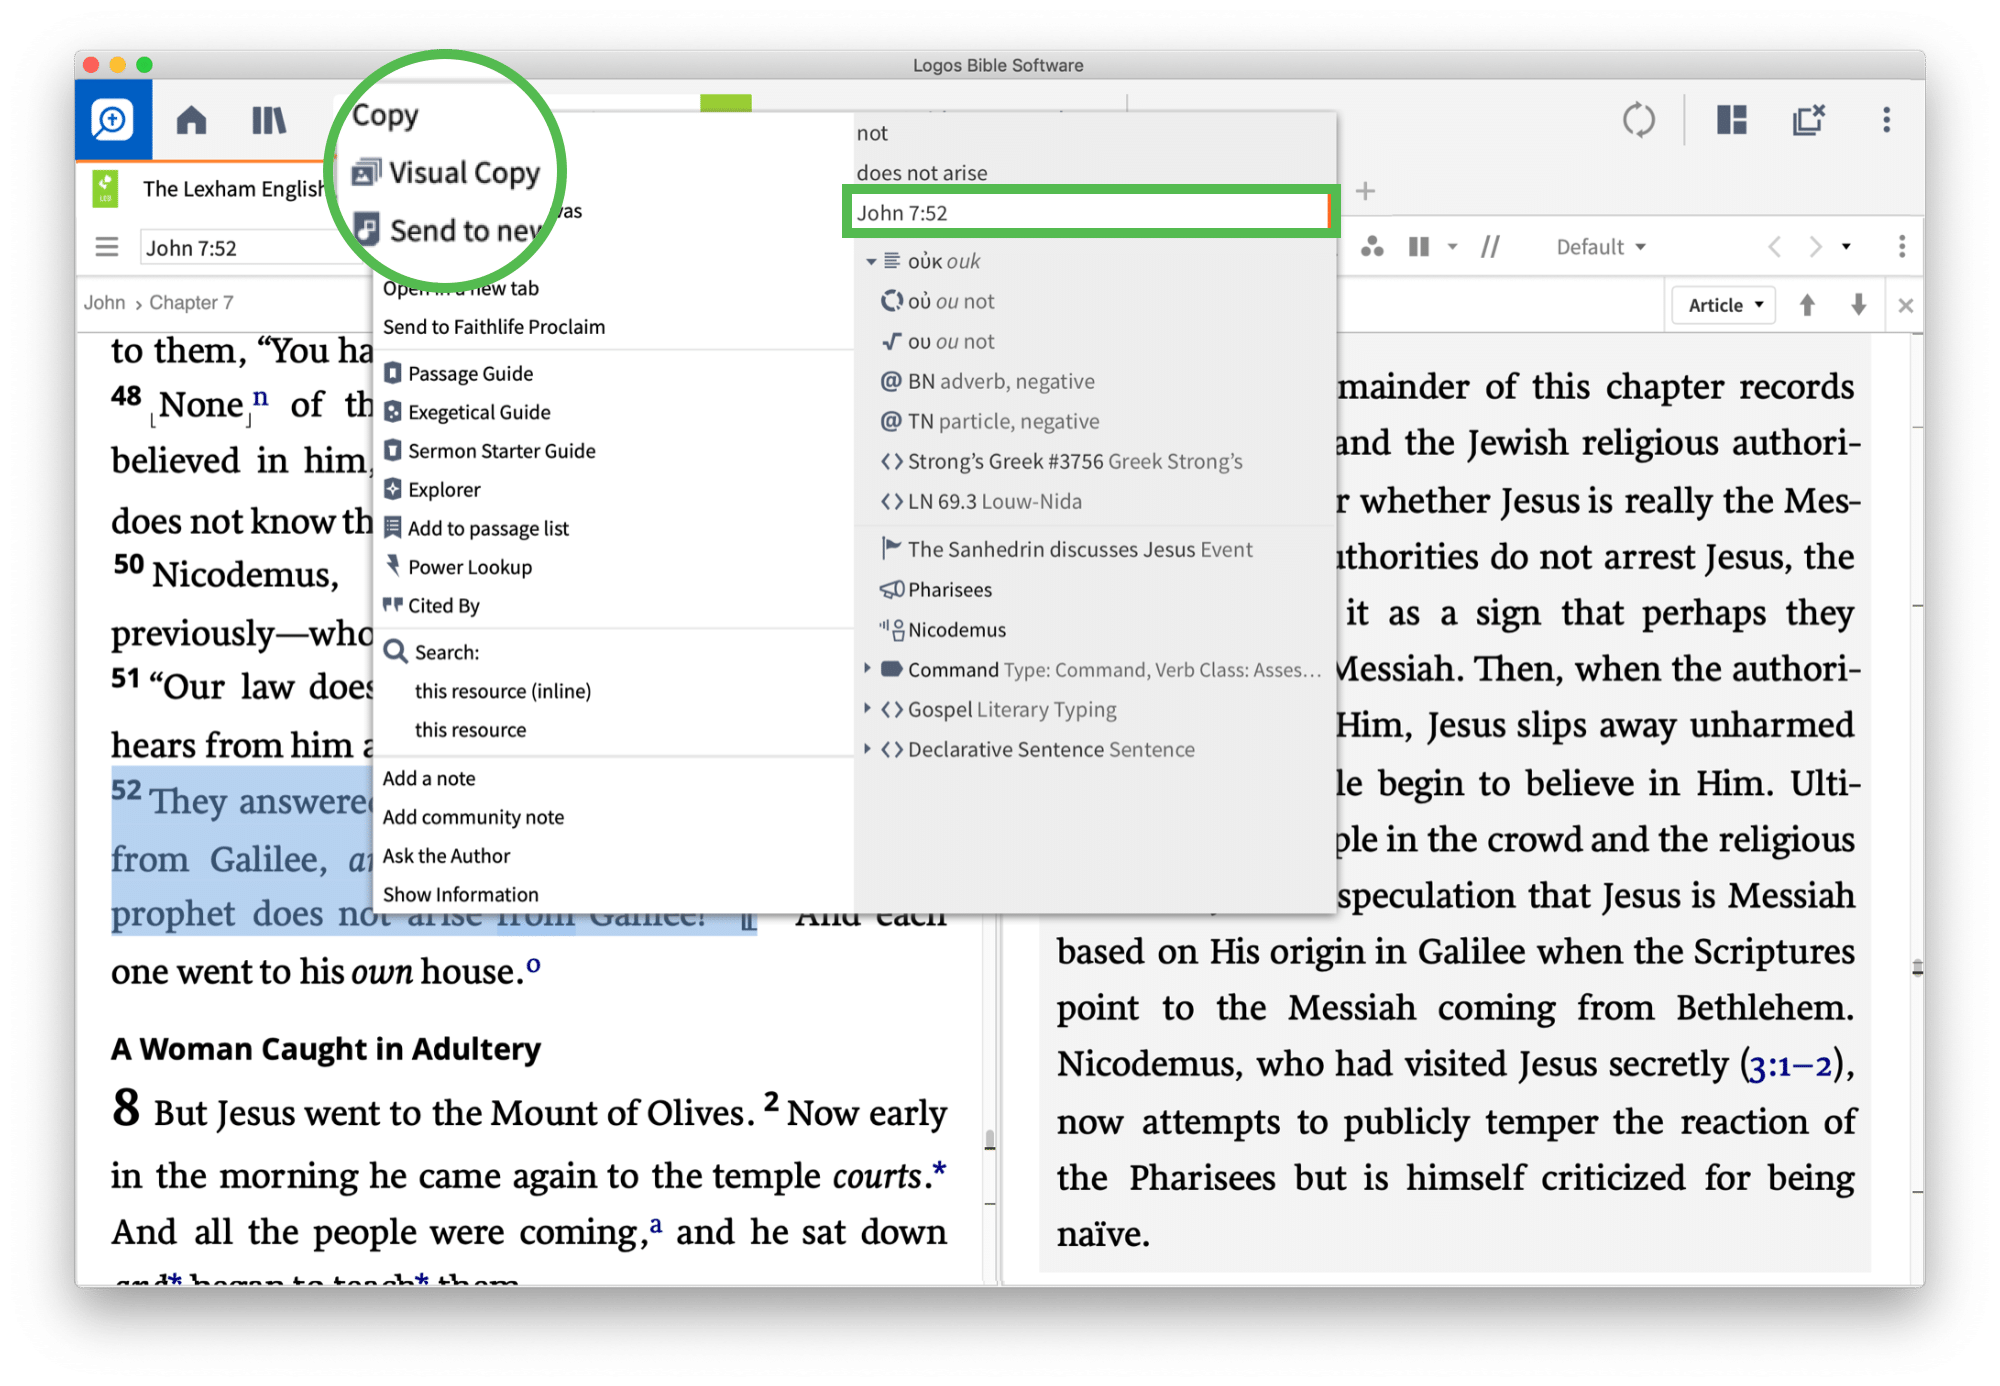Click the close all panels icon
The image size is (2000, 1386).
click(x=1809, y=121)
